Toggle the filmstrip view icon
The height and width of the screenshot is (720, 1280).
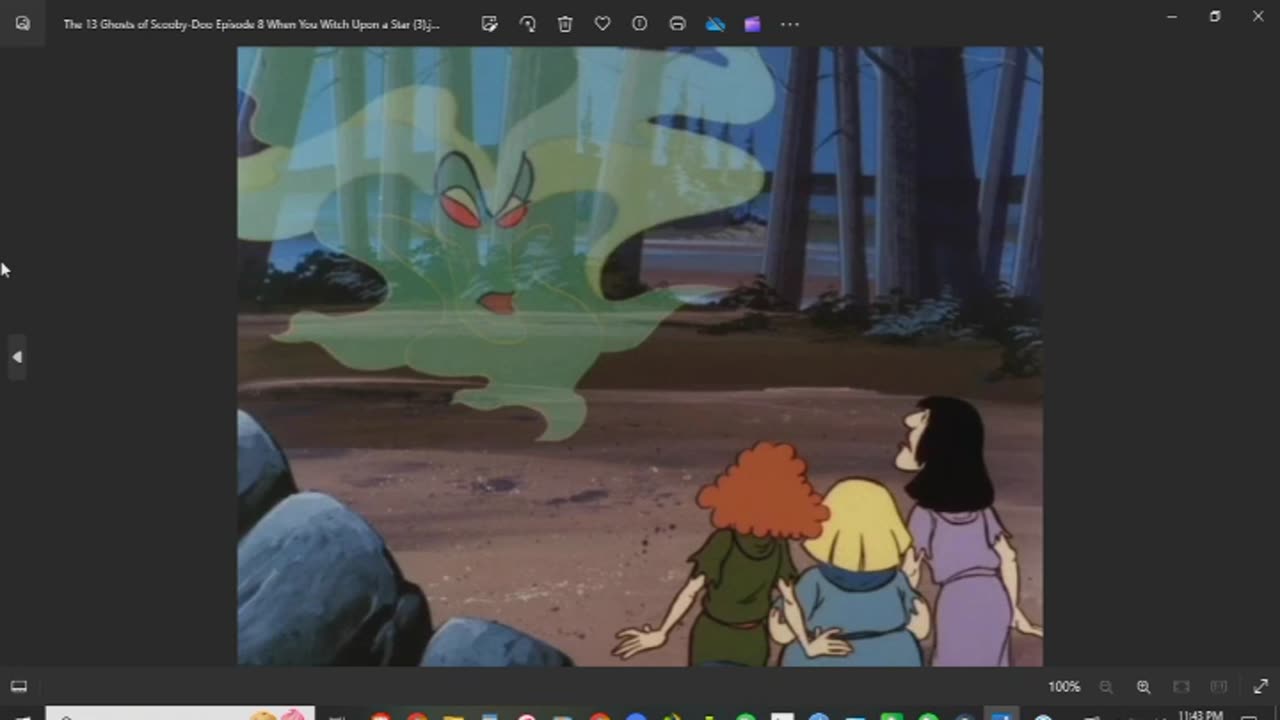[18, 686]
